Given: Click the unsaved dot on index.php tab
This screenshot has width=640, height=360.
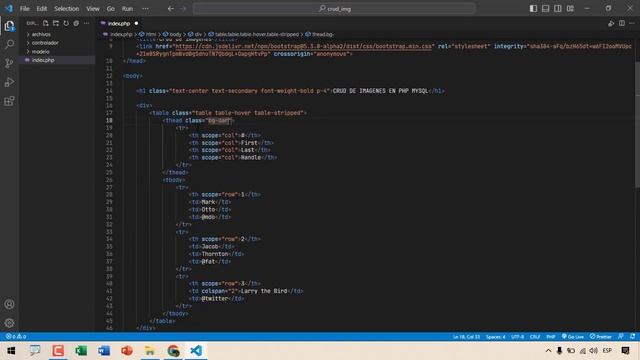Looking at the screenshot, I should [136, 24].
